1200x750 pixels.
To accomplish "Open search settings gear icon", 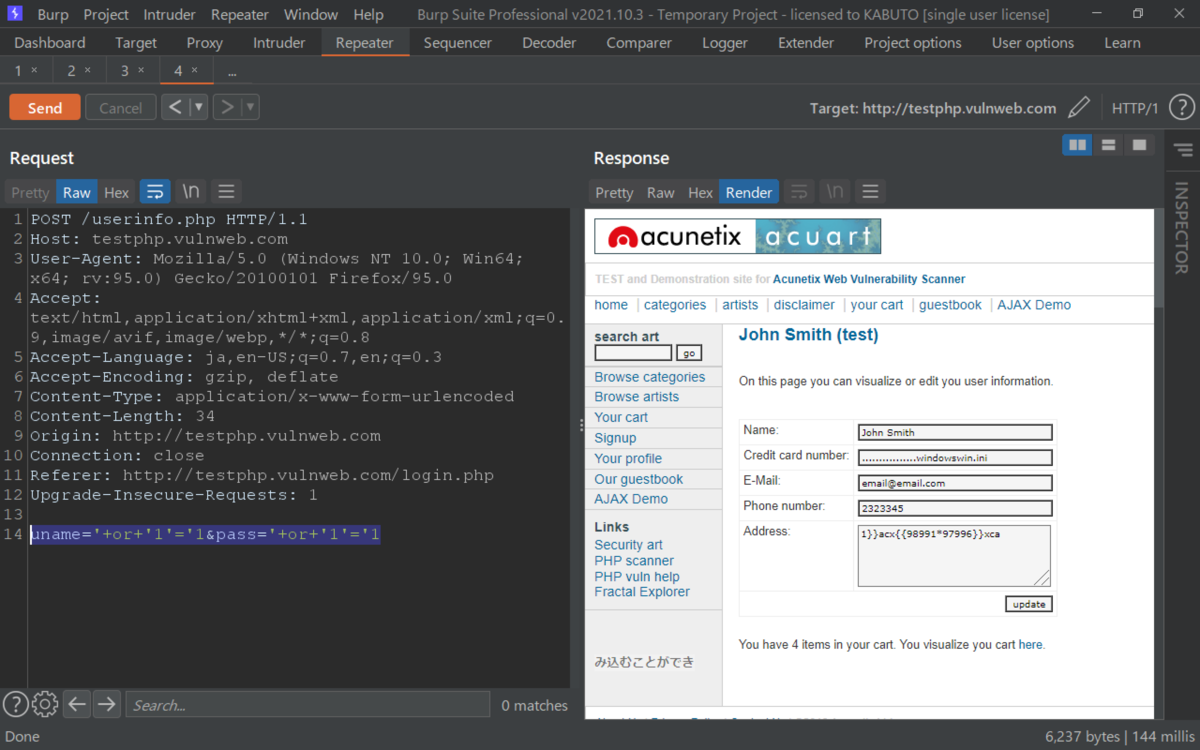I will pos(45,705).
